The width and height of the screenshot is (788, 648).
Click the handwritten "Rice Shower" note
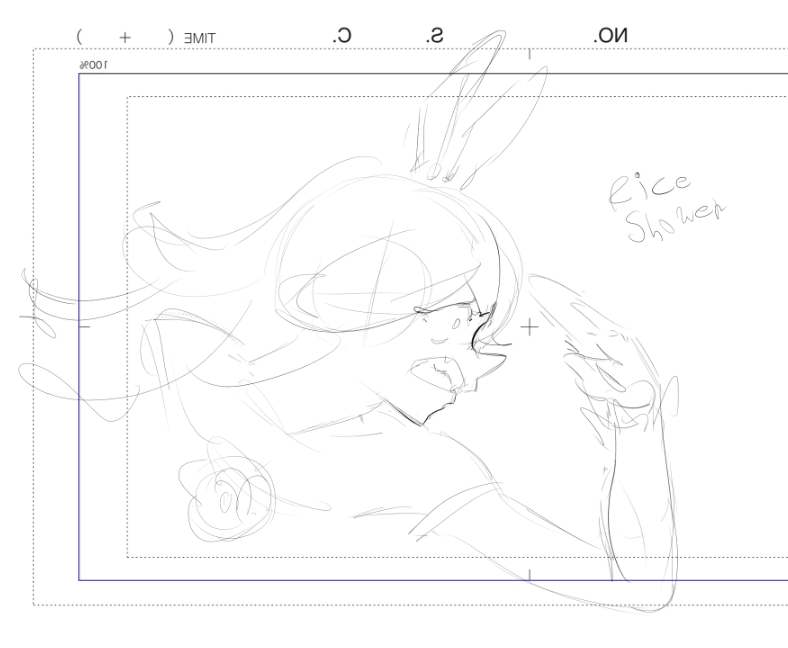point(667,208)
